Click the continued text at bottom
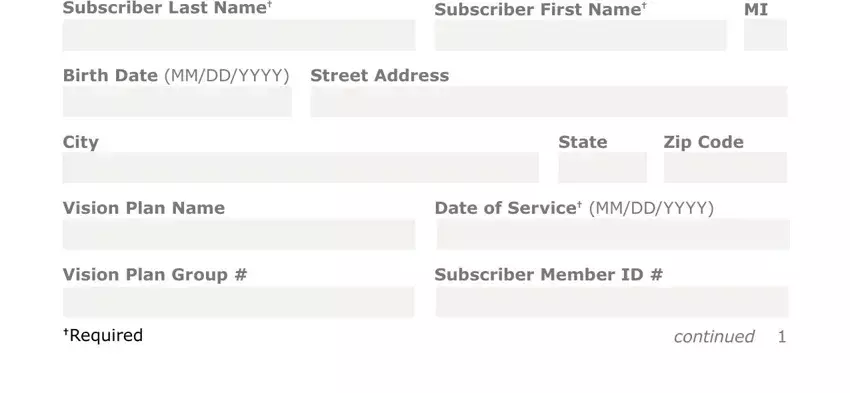The image size is (850, 393). [x=714, y=337]
